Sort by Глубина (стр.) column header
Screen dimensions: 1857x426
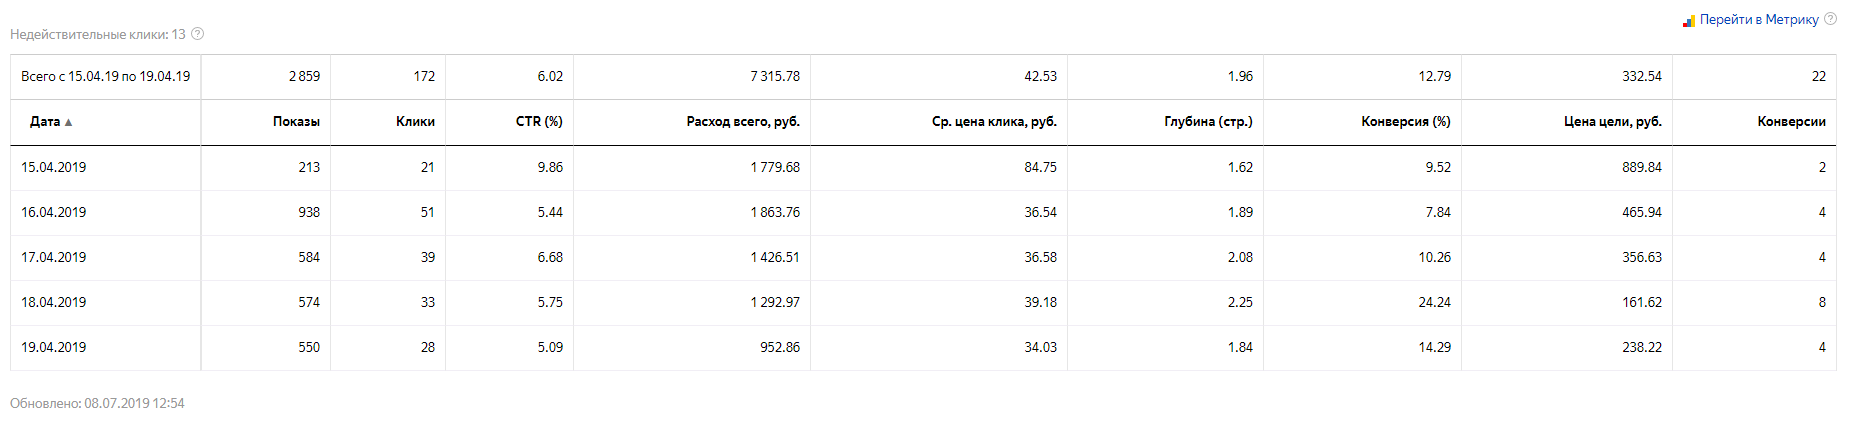pyautogui.click(x=1208, y=122)
